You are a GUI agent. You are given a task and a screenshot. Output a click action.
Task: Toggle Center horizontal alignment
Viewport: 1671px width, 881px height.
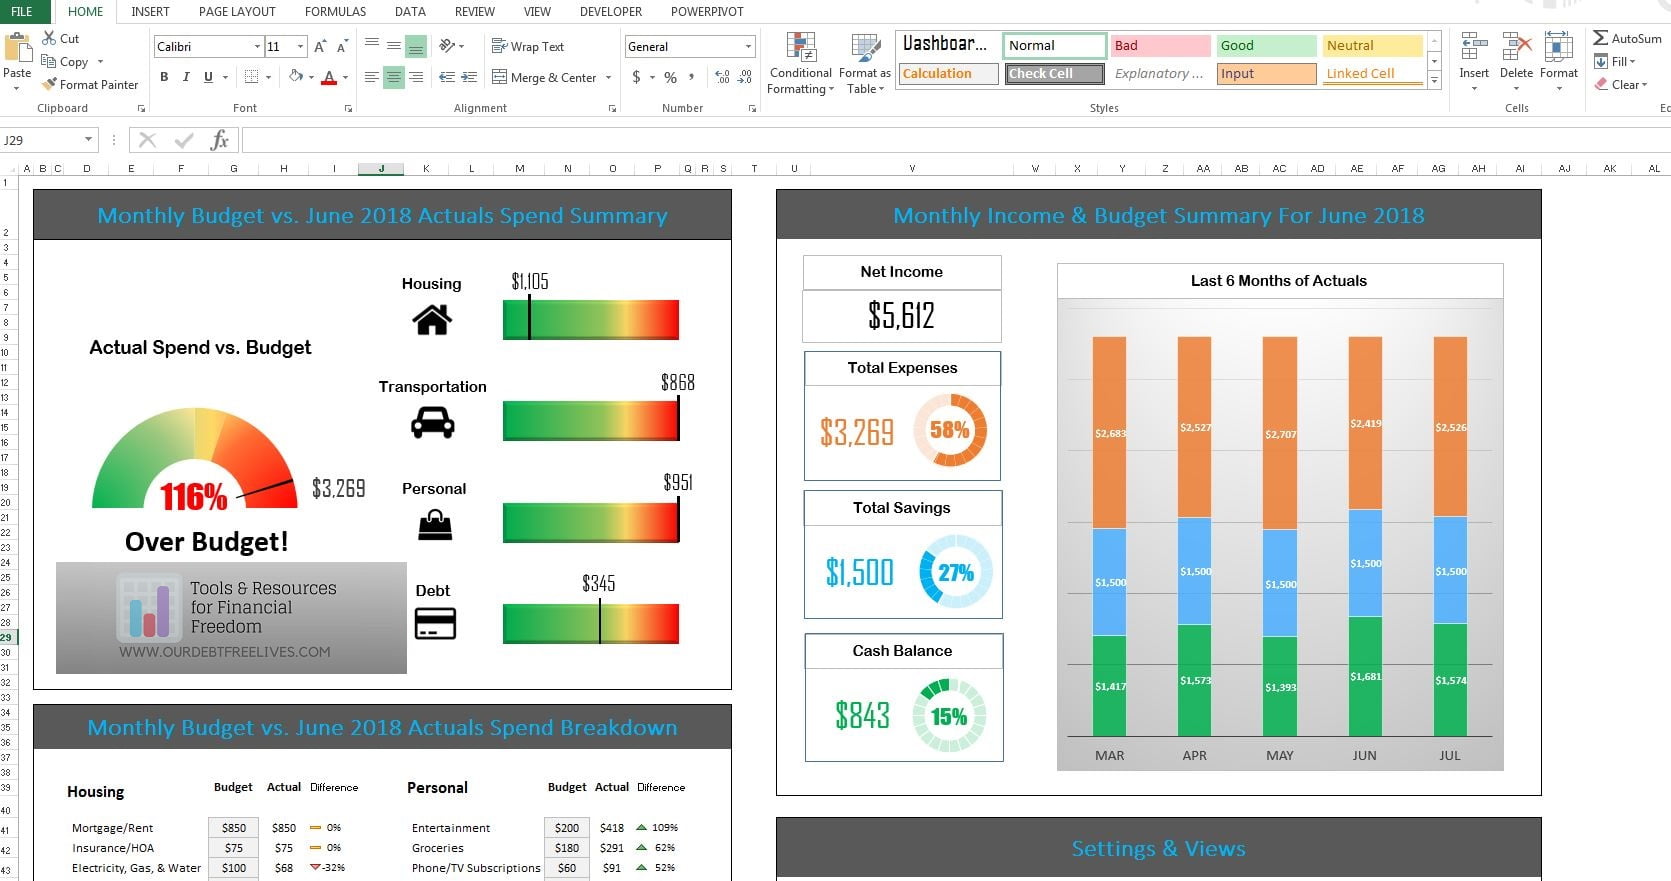pos(394,77)
